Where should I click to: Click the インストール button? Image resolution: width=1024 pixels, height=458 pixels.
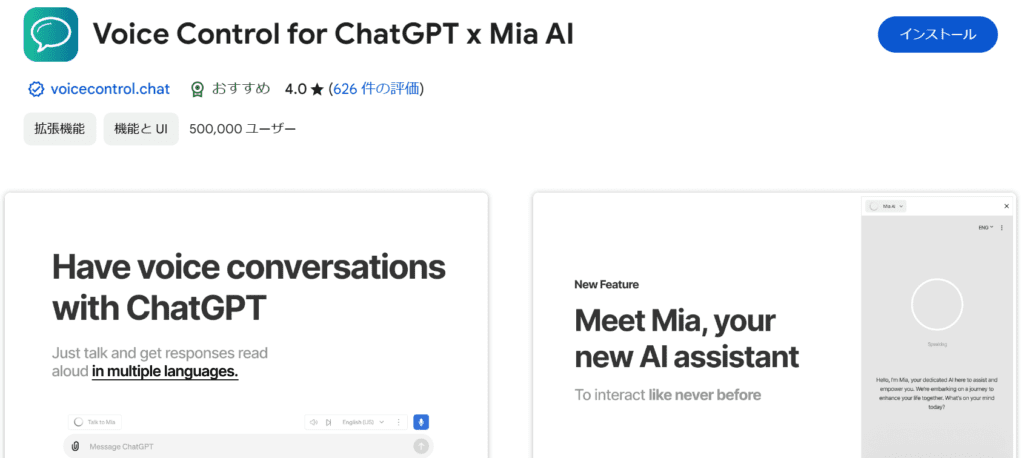click(x=937, y=35)
